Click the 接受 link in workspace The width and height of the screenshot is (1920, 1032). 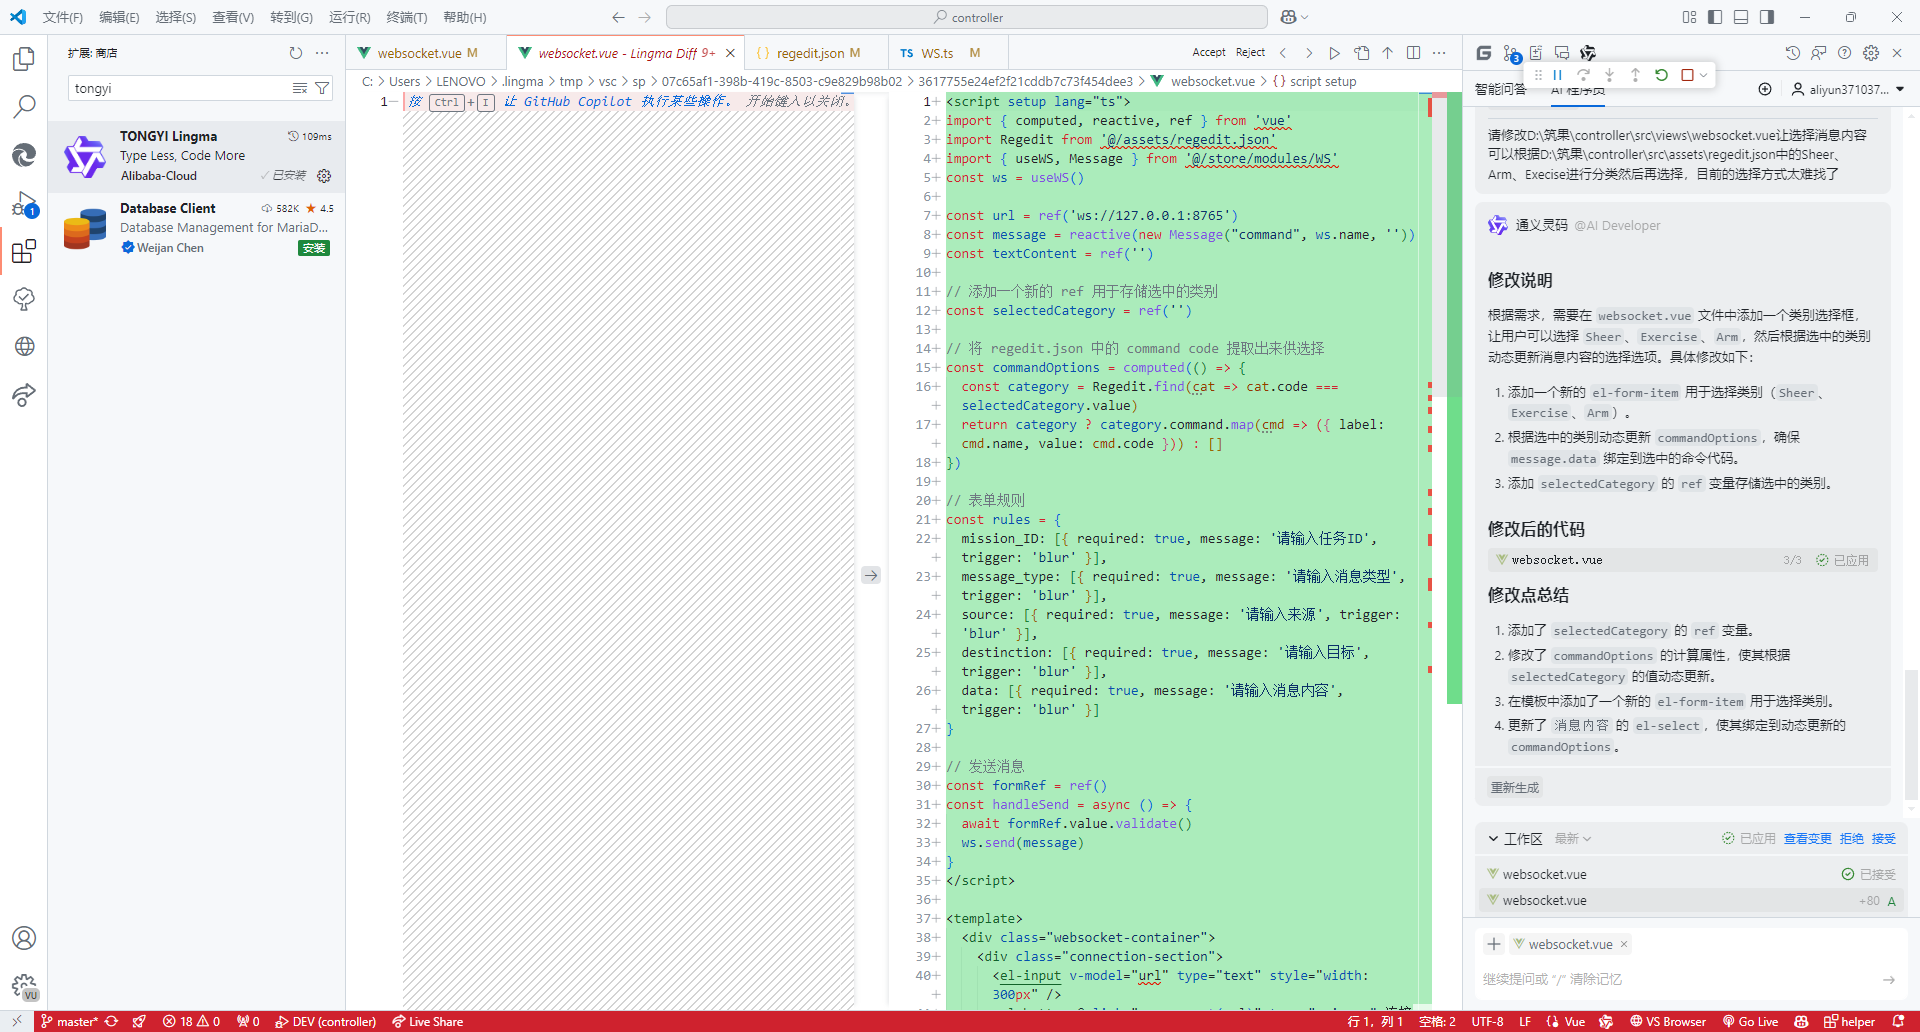pyautogui.click(x=1884, y=839)
